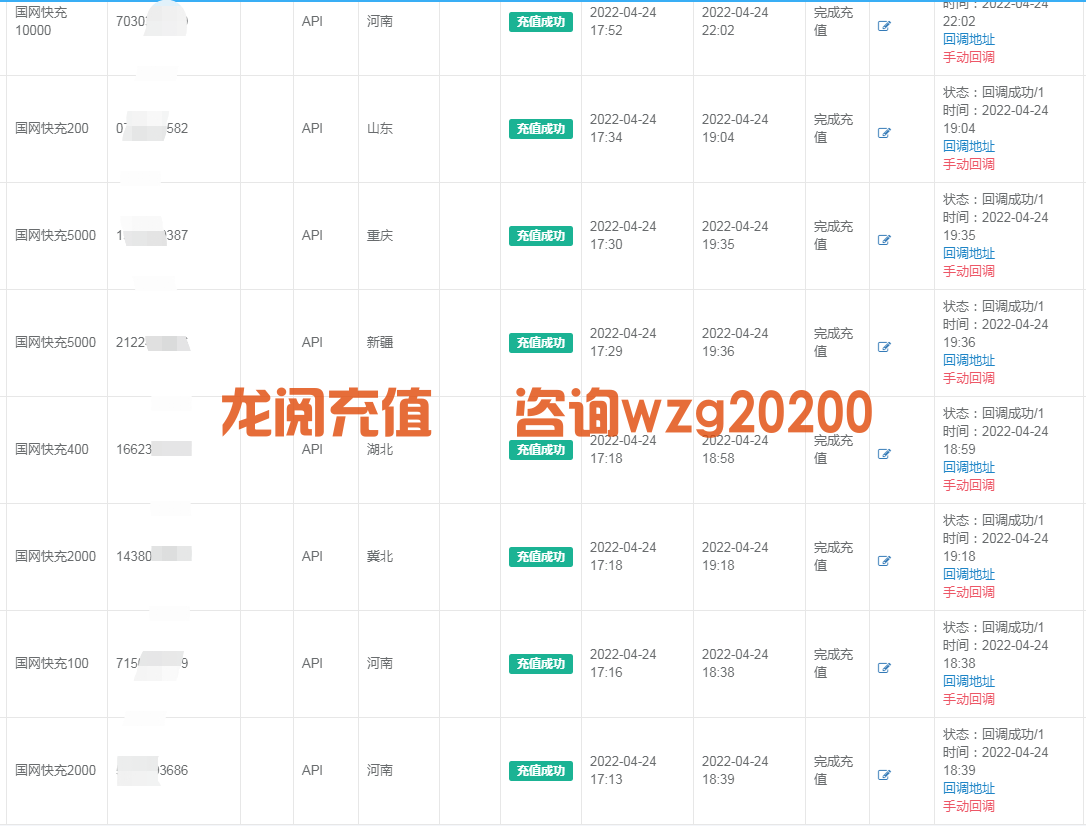Click the 完成充值 cell in the 冀北 row
The image size is (1086, 826).
point(833,556)
